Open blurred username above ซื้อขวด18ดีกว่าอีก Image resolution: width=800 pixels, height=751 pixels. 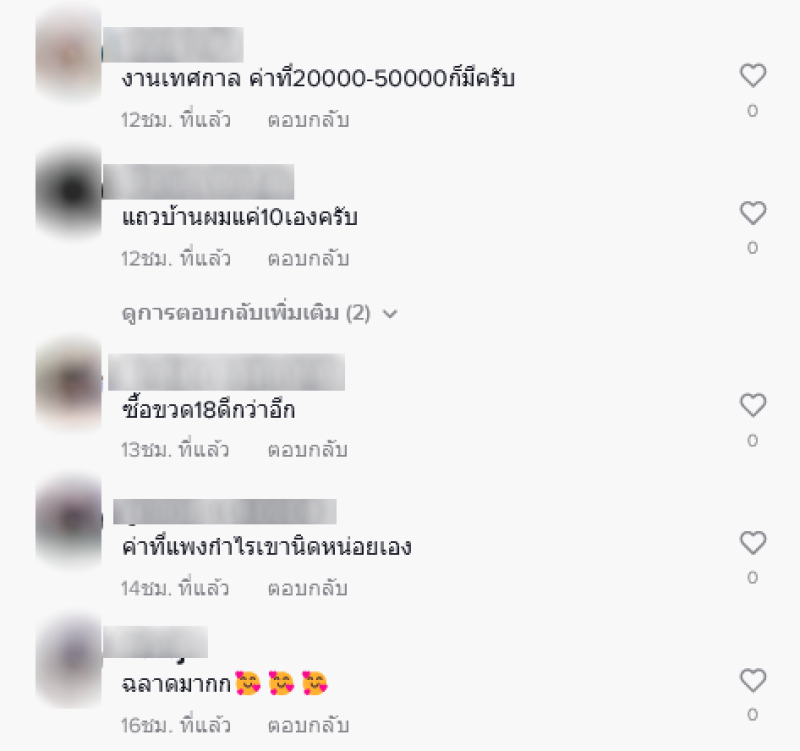[x=227, y=372]
